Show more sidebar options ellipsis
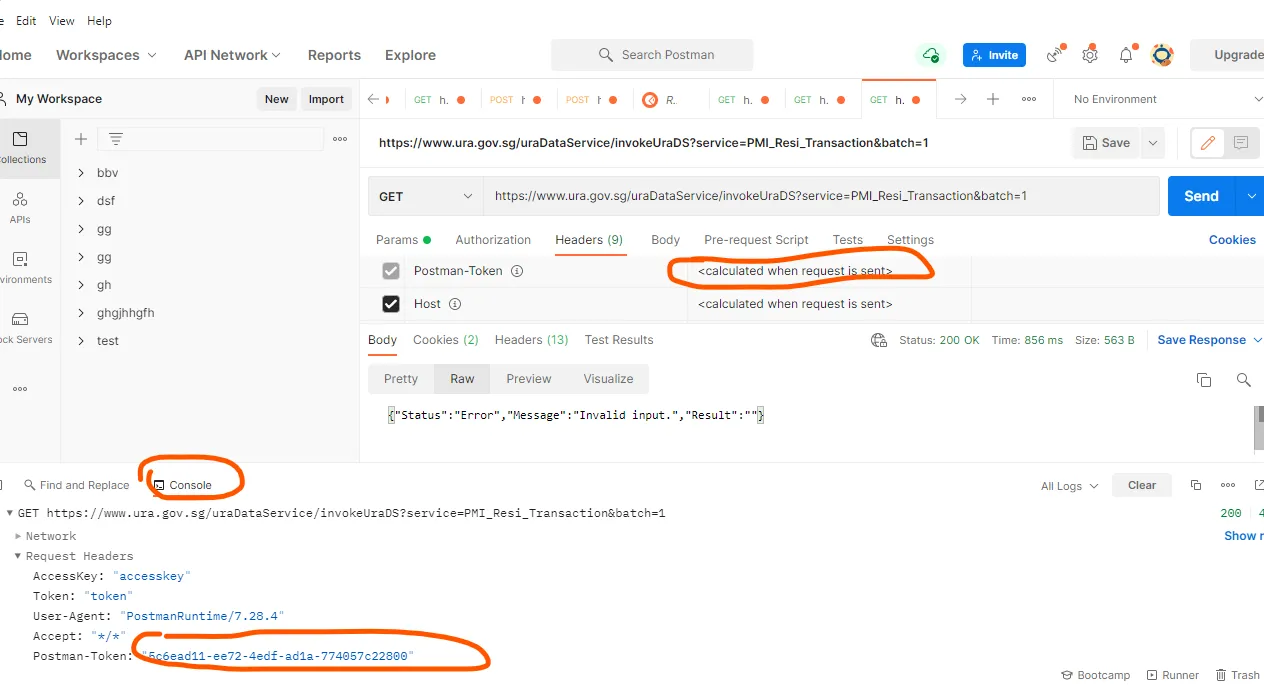Image resolution: width=1264 pixels, height=685 pixels. pyautogui.click(x=20, y=389)
